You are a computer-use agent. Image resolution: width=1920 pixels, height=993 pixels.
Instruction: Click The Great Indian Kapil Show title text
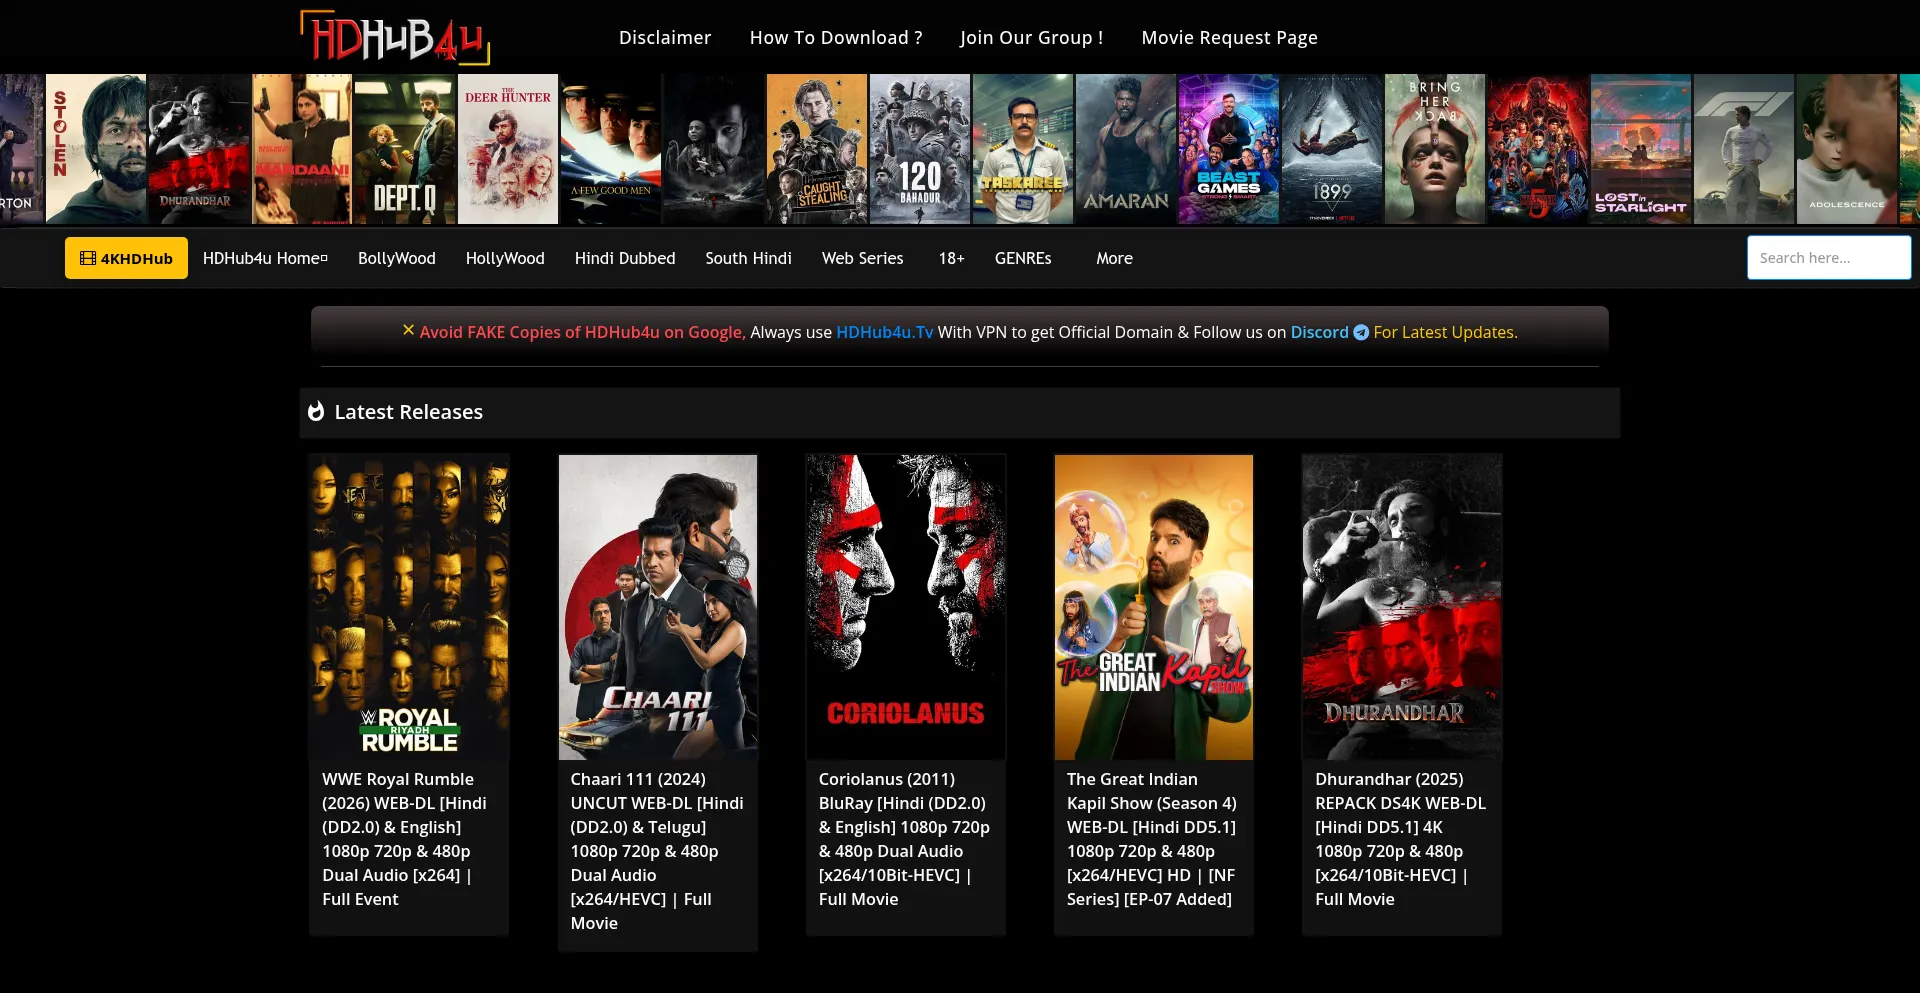[1152, 839]
